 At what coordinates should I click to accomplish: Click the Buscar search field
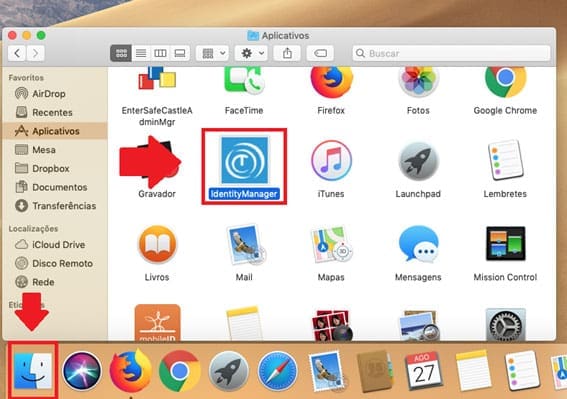click(x=451, y=54)
